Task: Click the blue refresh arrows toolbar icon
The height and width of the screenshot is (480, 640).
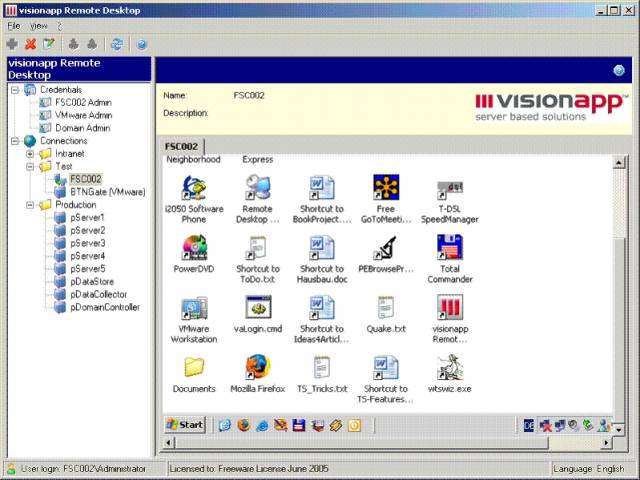Action: point(117,44)
